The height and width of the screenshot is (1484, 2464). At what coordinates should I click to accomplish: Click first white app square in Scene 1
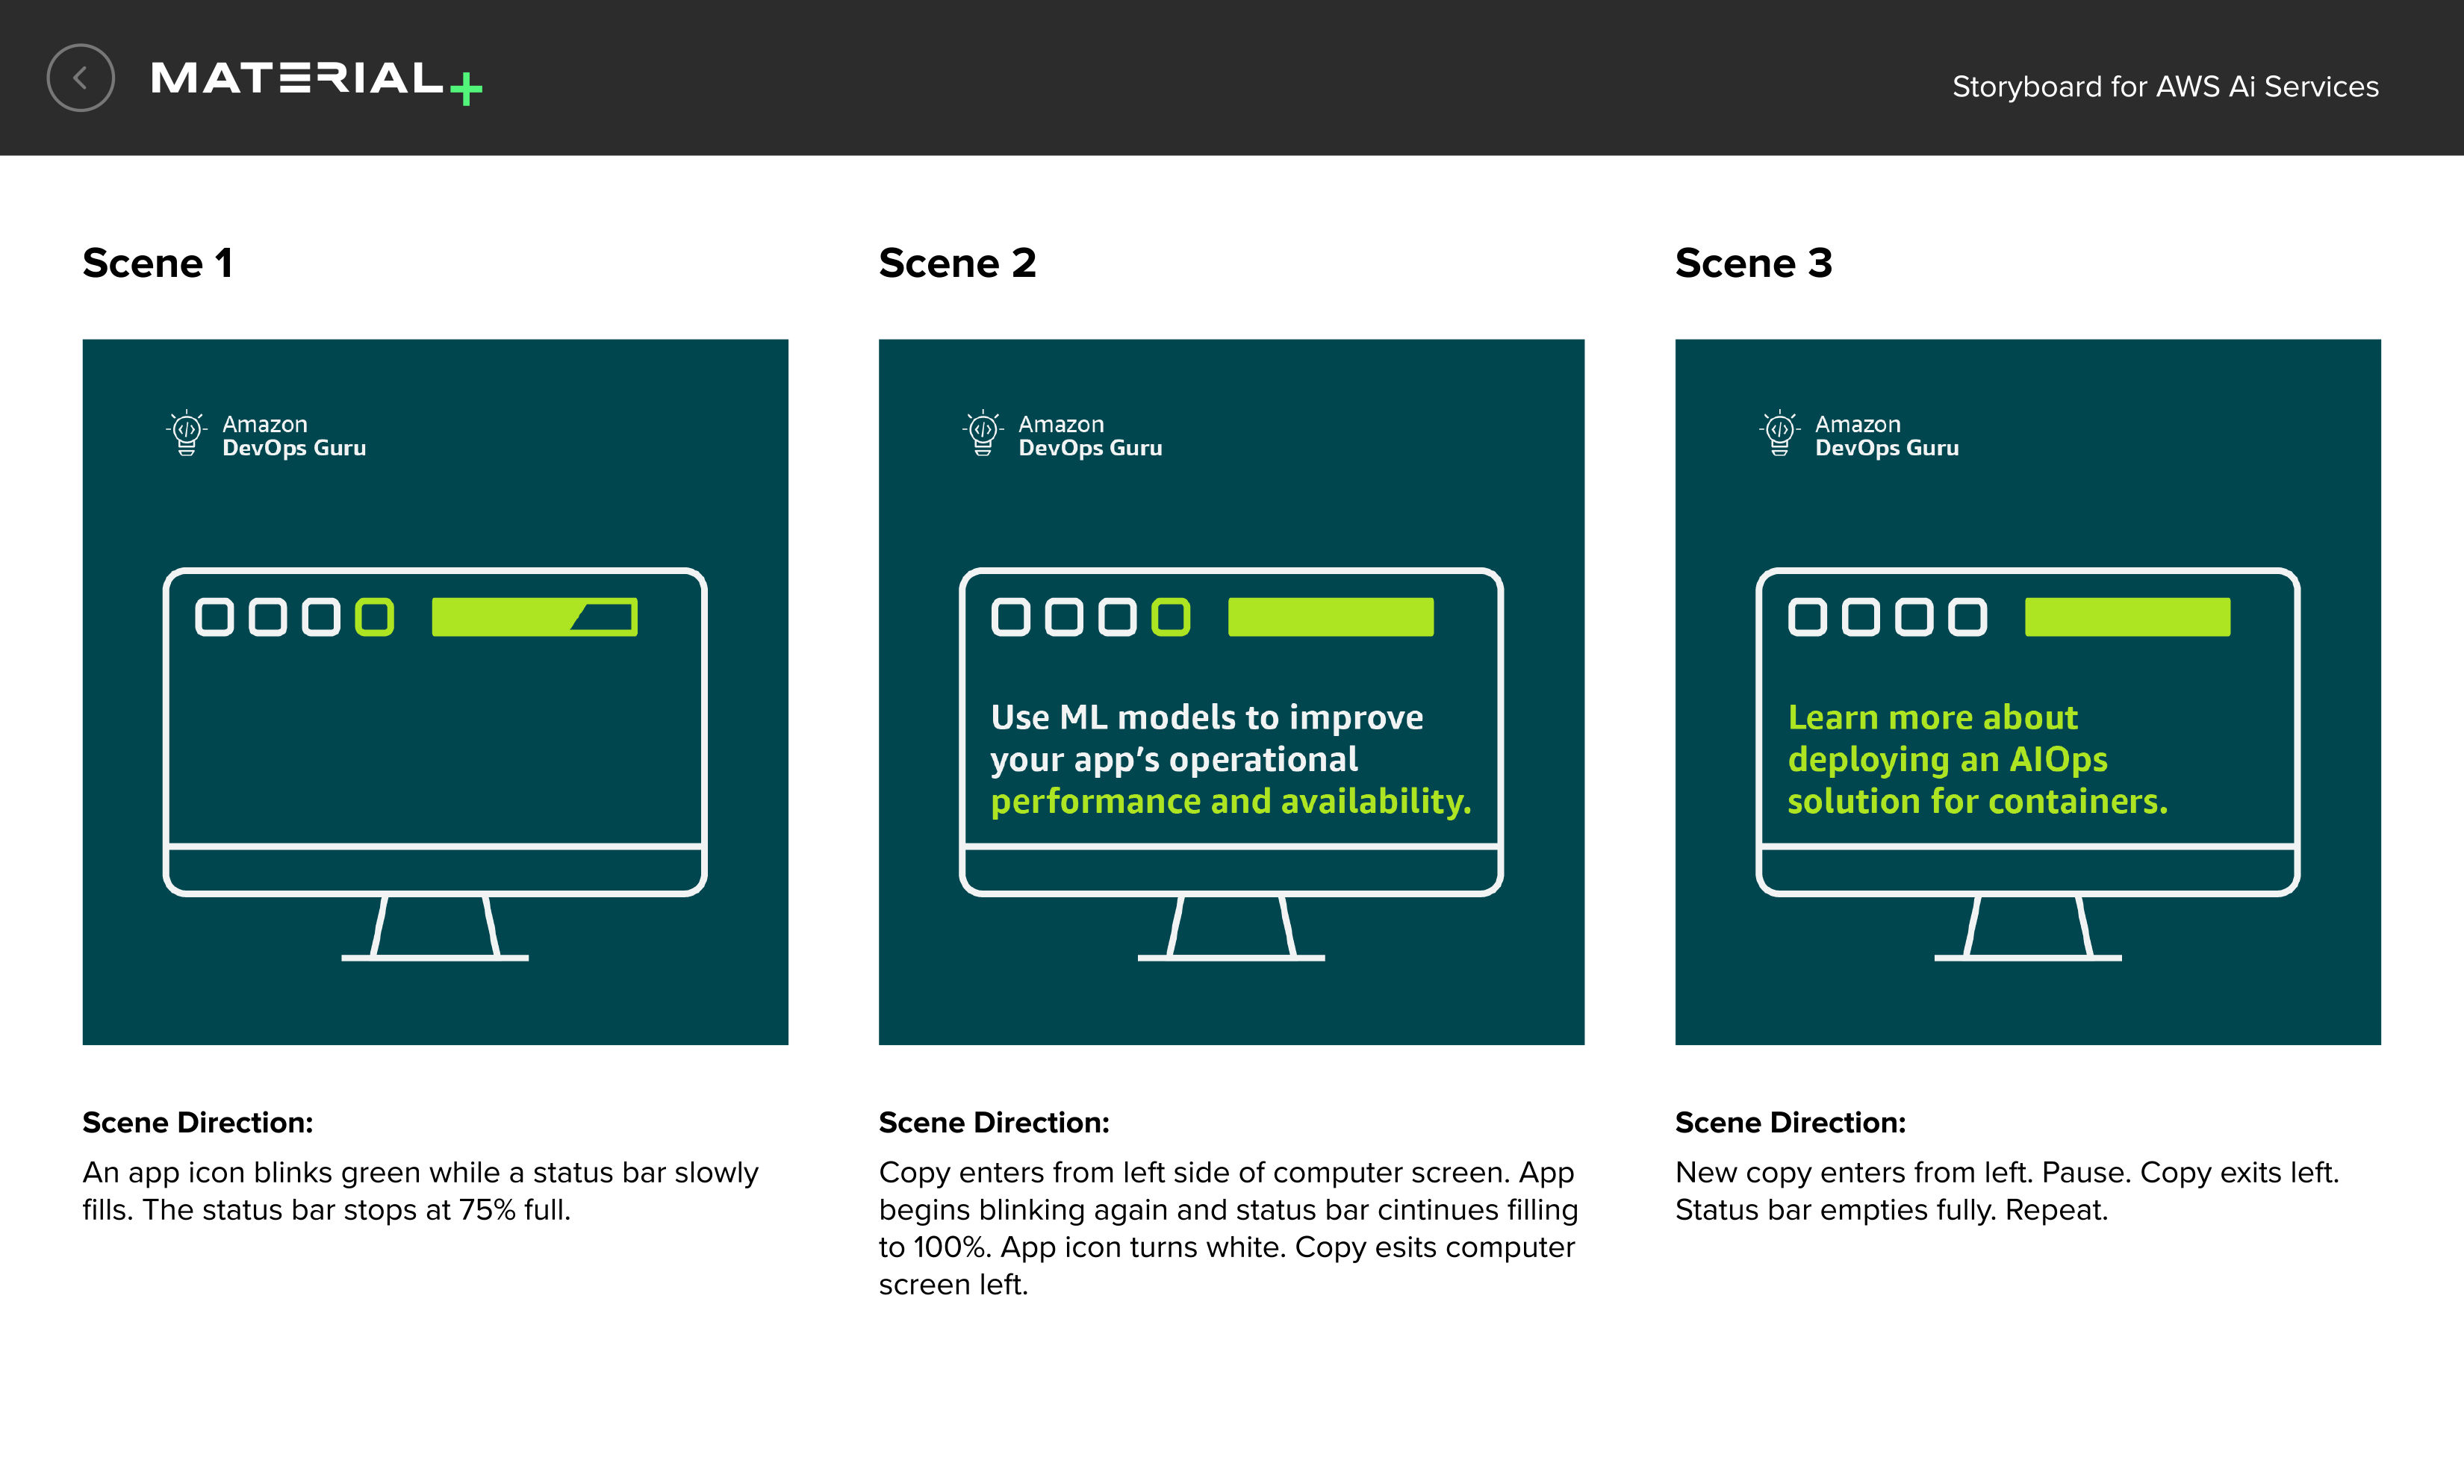click(x=214, y=617)
